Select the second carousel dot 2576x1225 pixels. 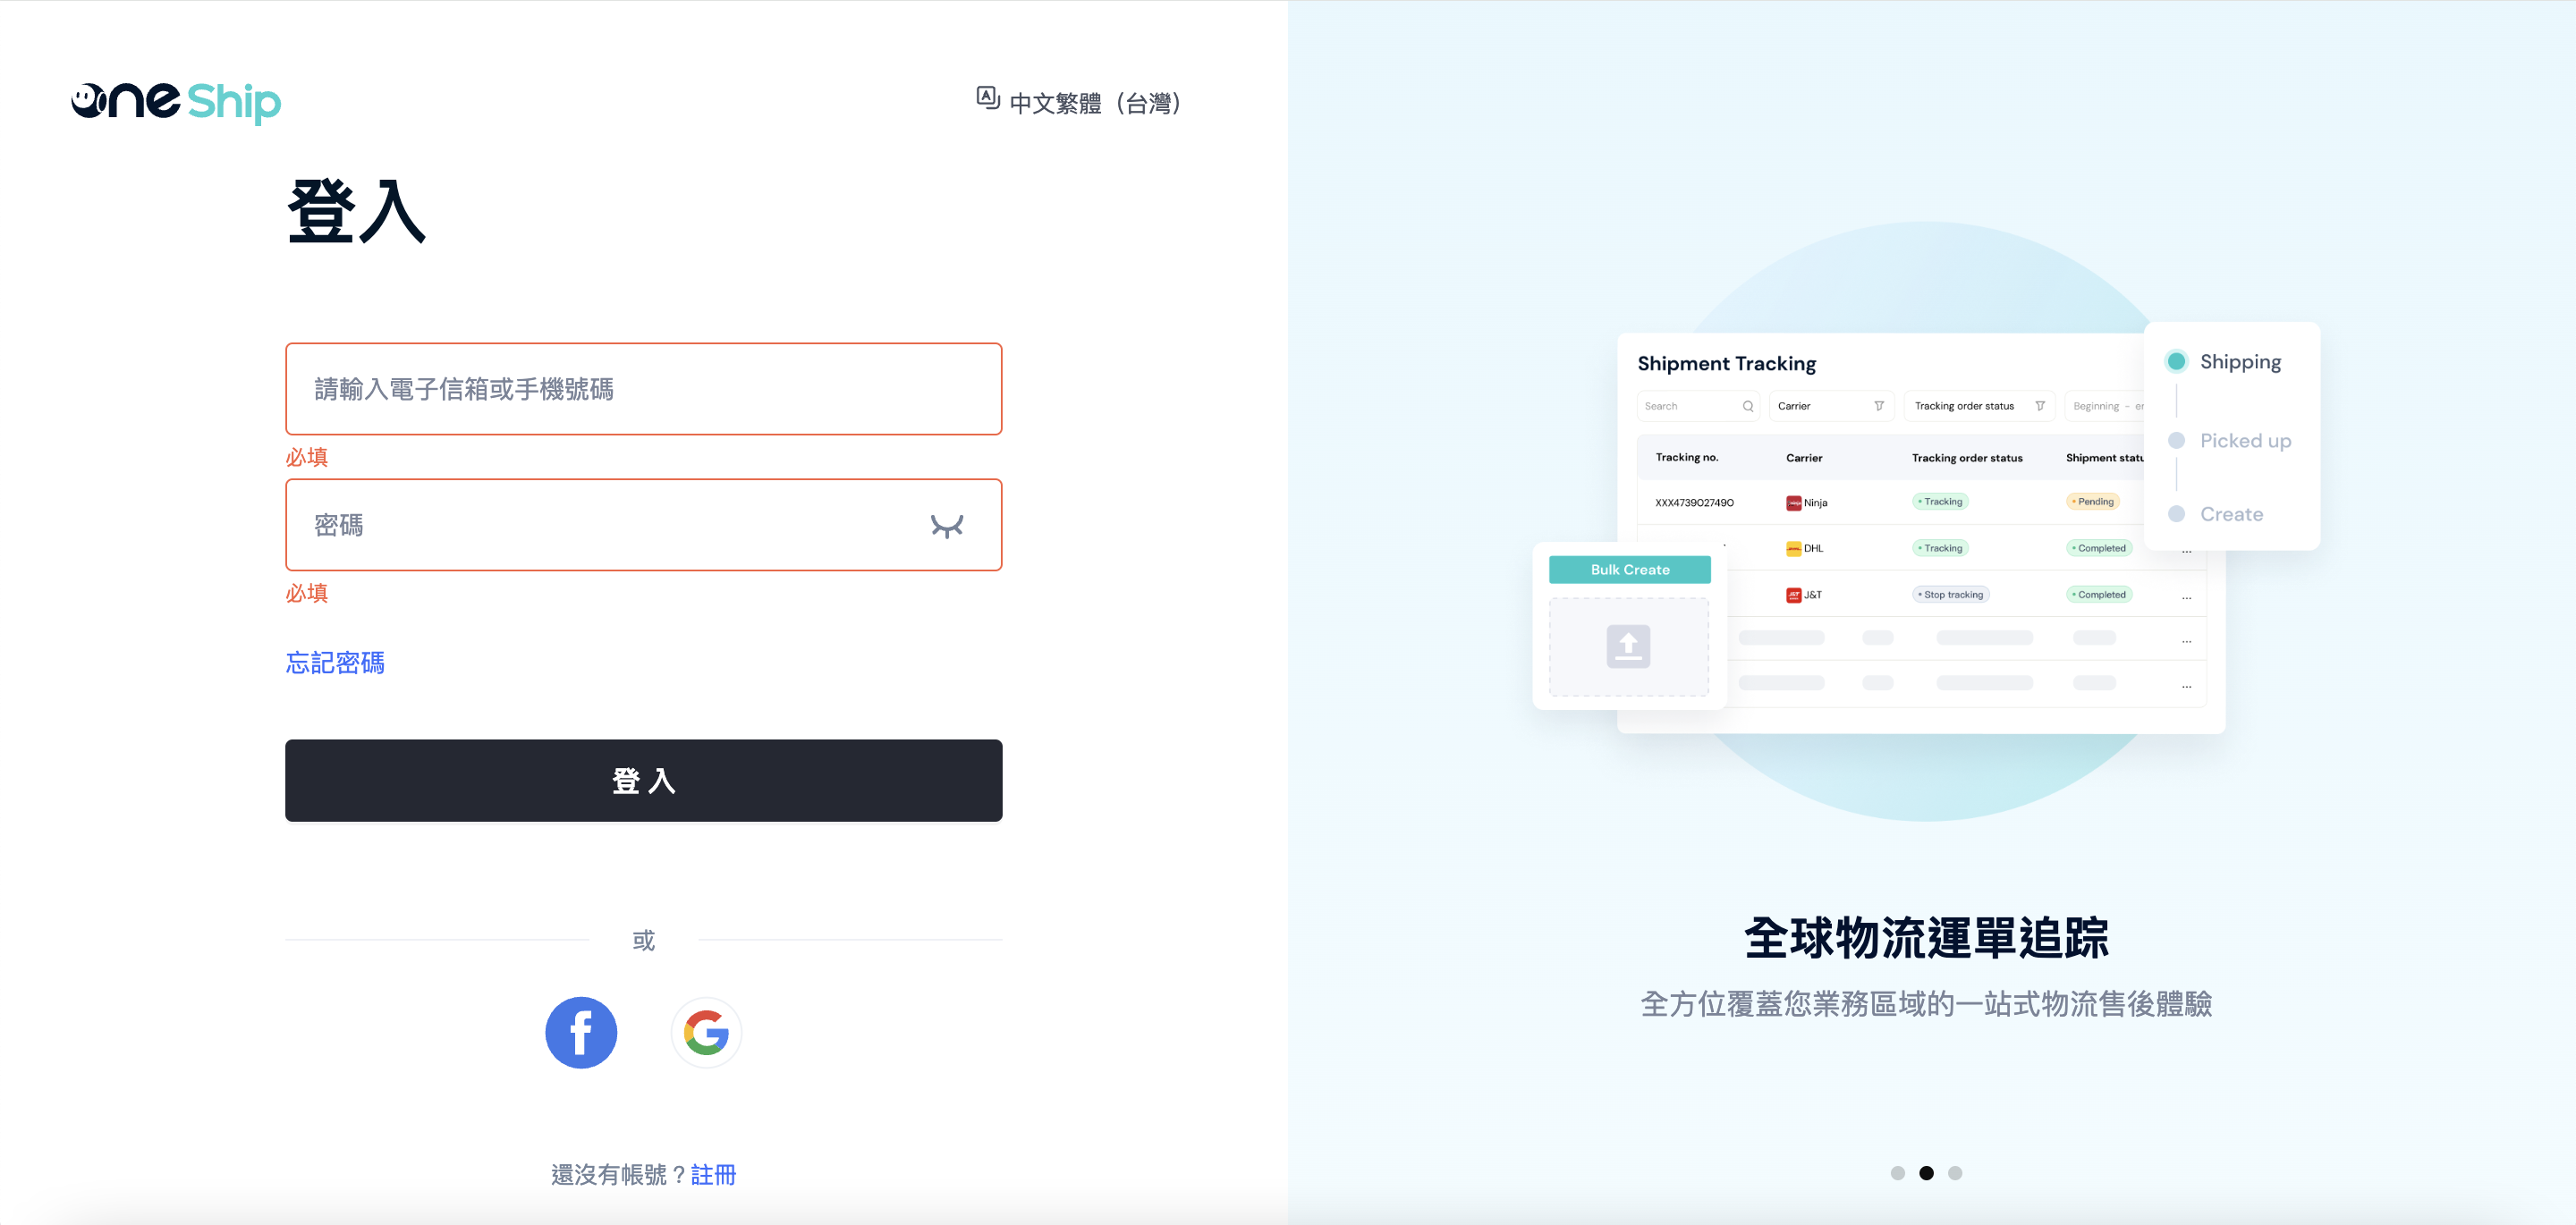(1926, 1172)
